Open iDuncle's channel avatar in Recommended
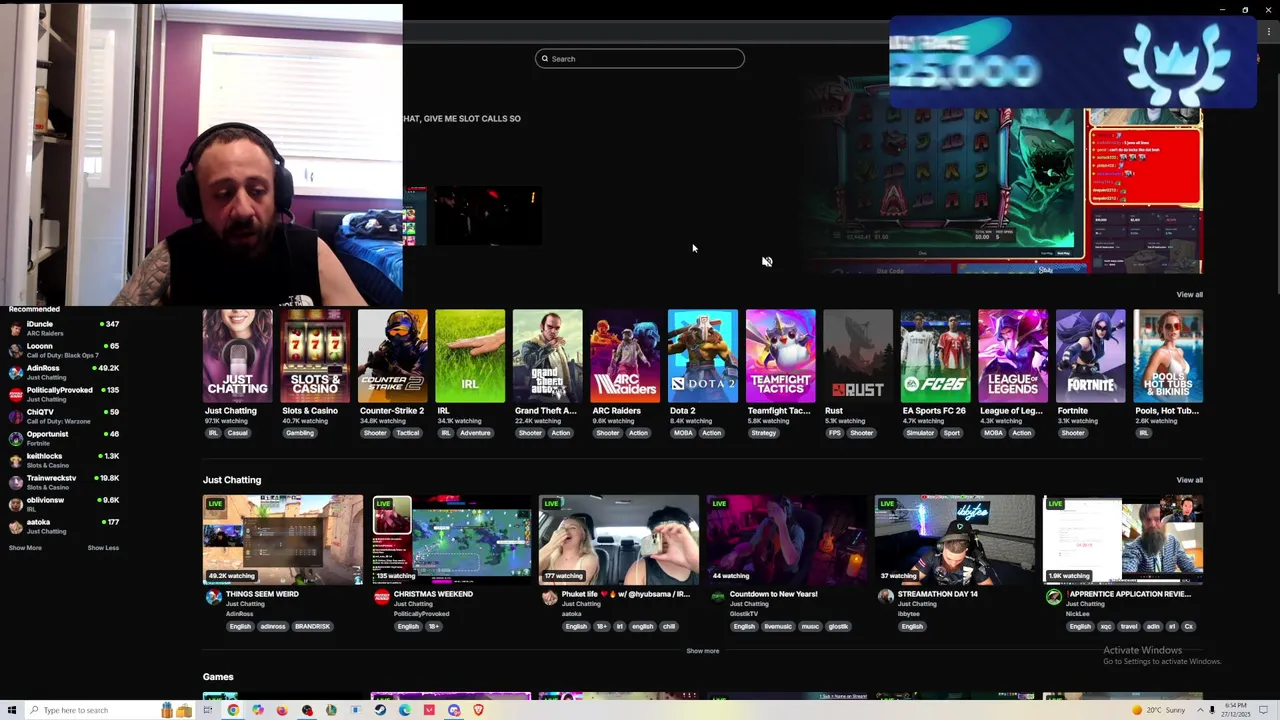 pyautogui.click(x=15, y=328)
